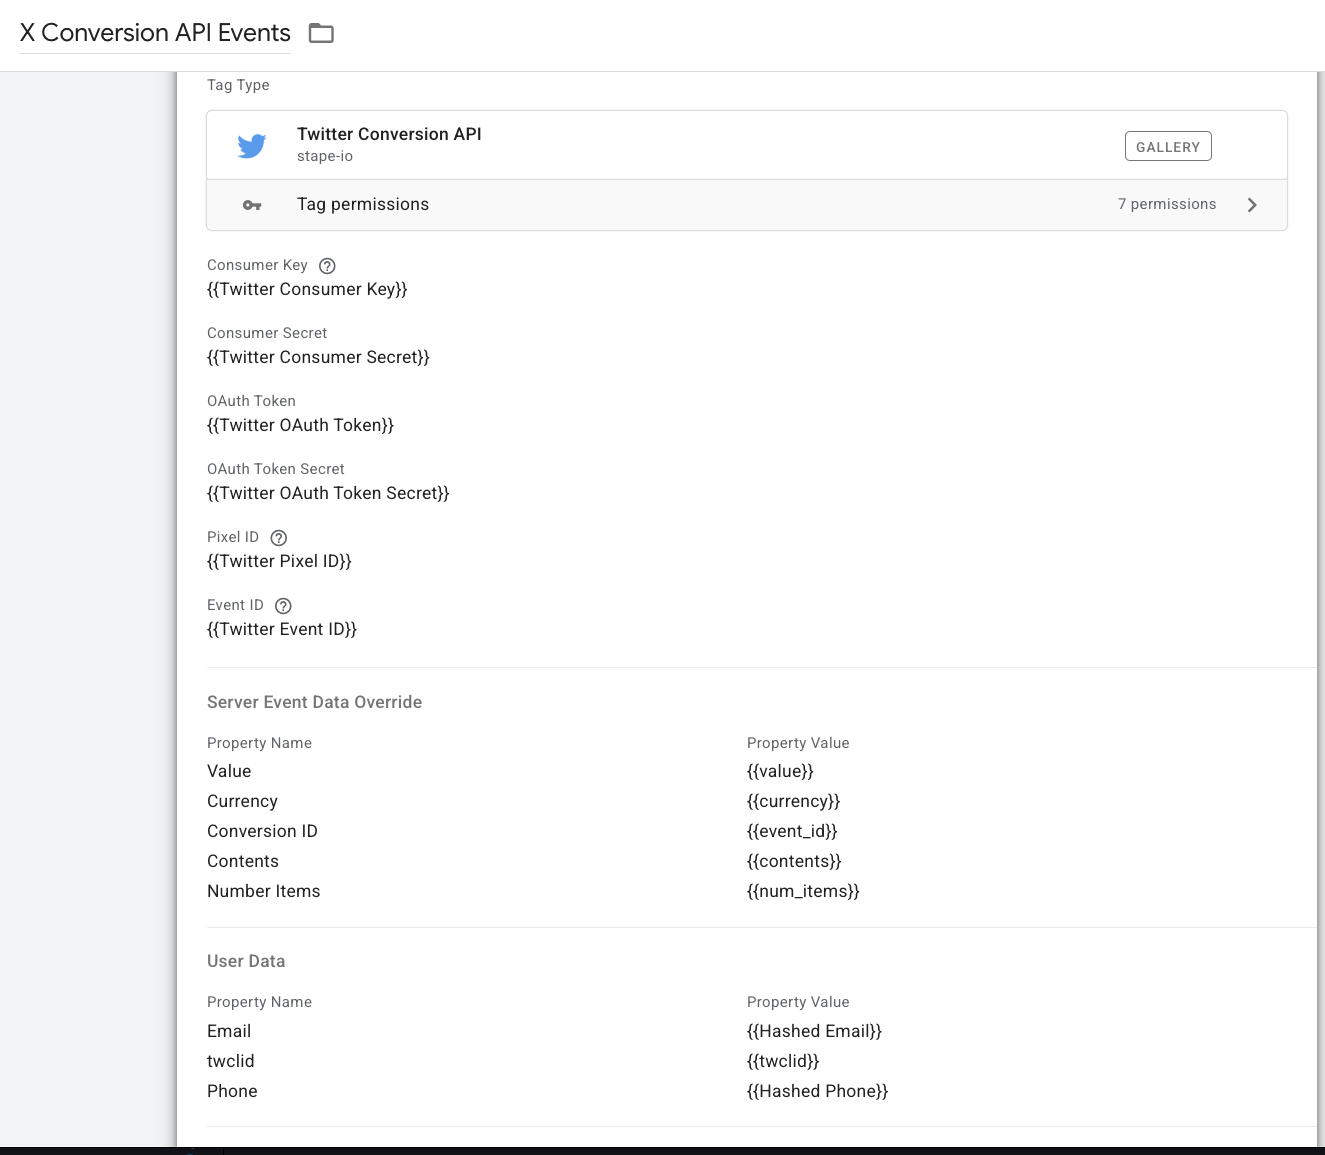This screenshot has width=1325, height=1155.
Task: Click the folder icon beside the tag name
Action: (321, 33)
